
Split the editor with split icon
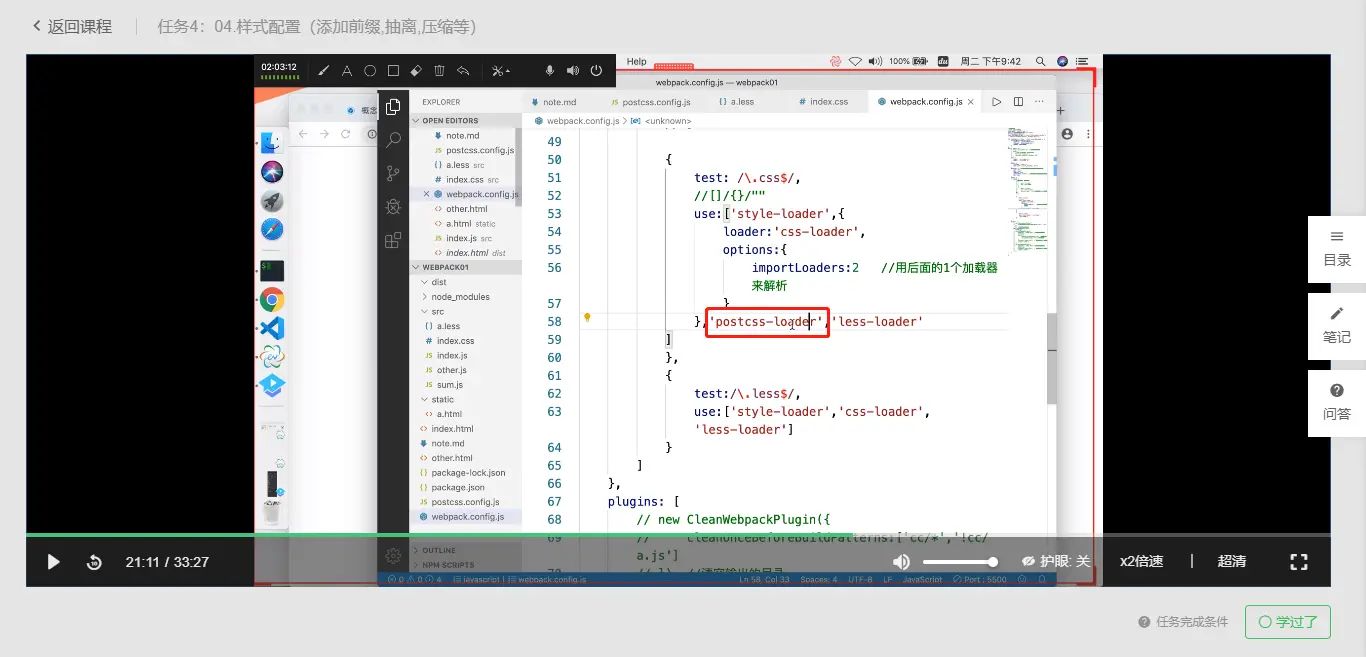[x=1018, y=102]
